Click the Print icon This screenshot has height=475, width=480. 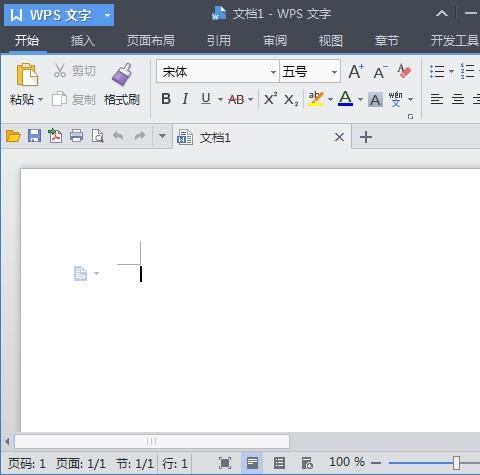click(76, 136)
